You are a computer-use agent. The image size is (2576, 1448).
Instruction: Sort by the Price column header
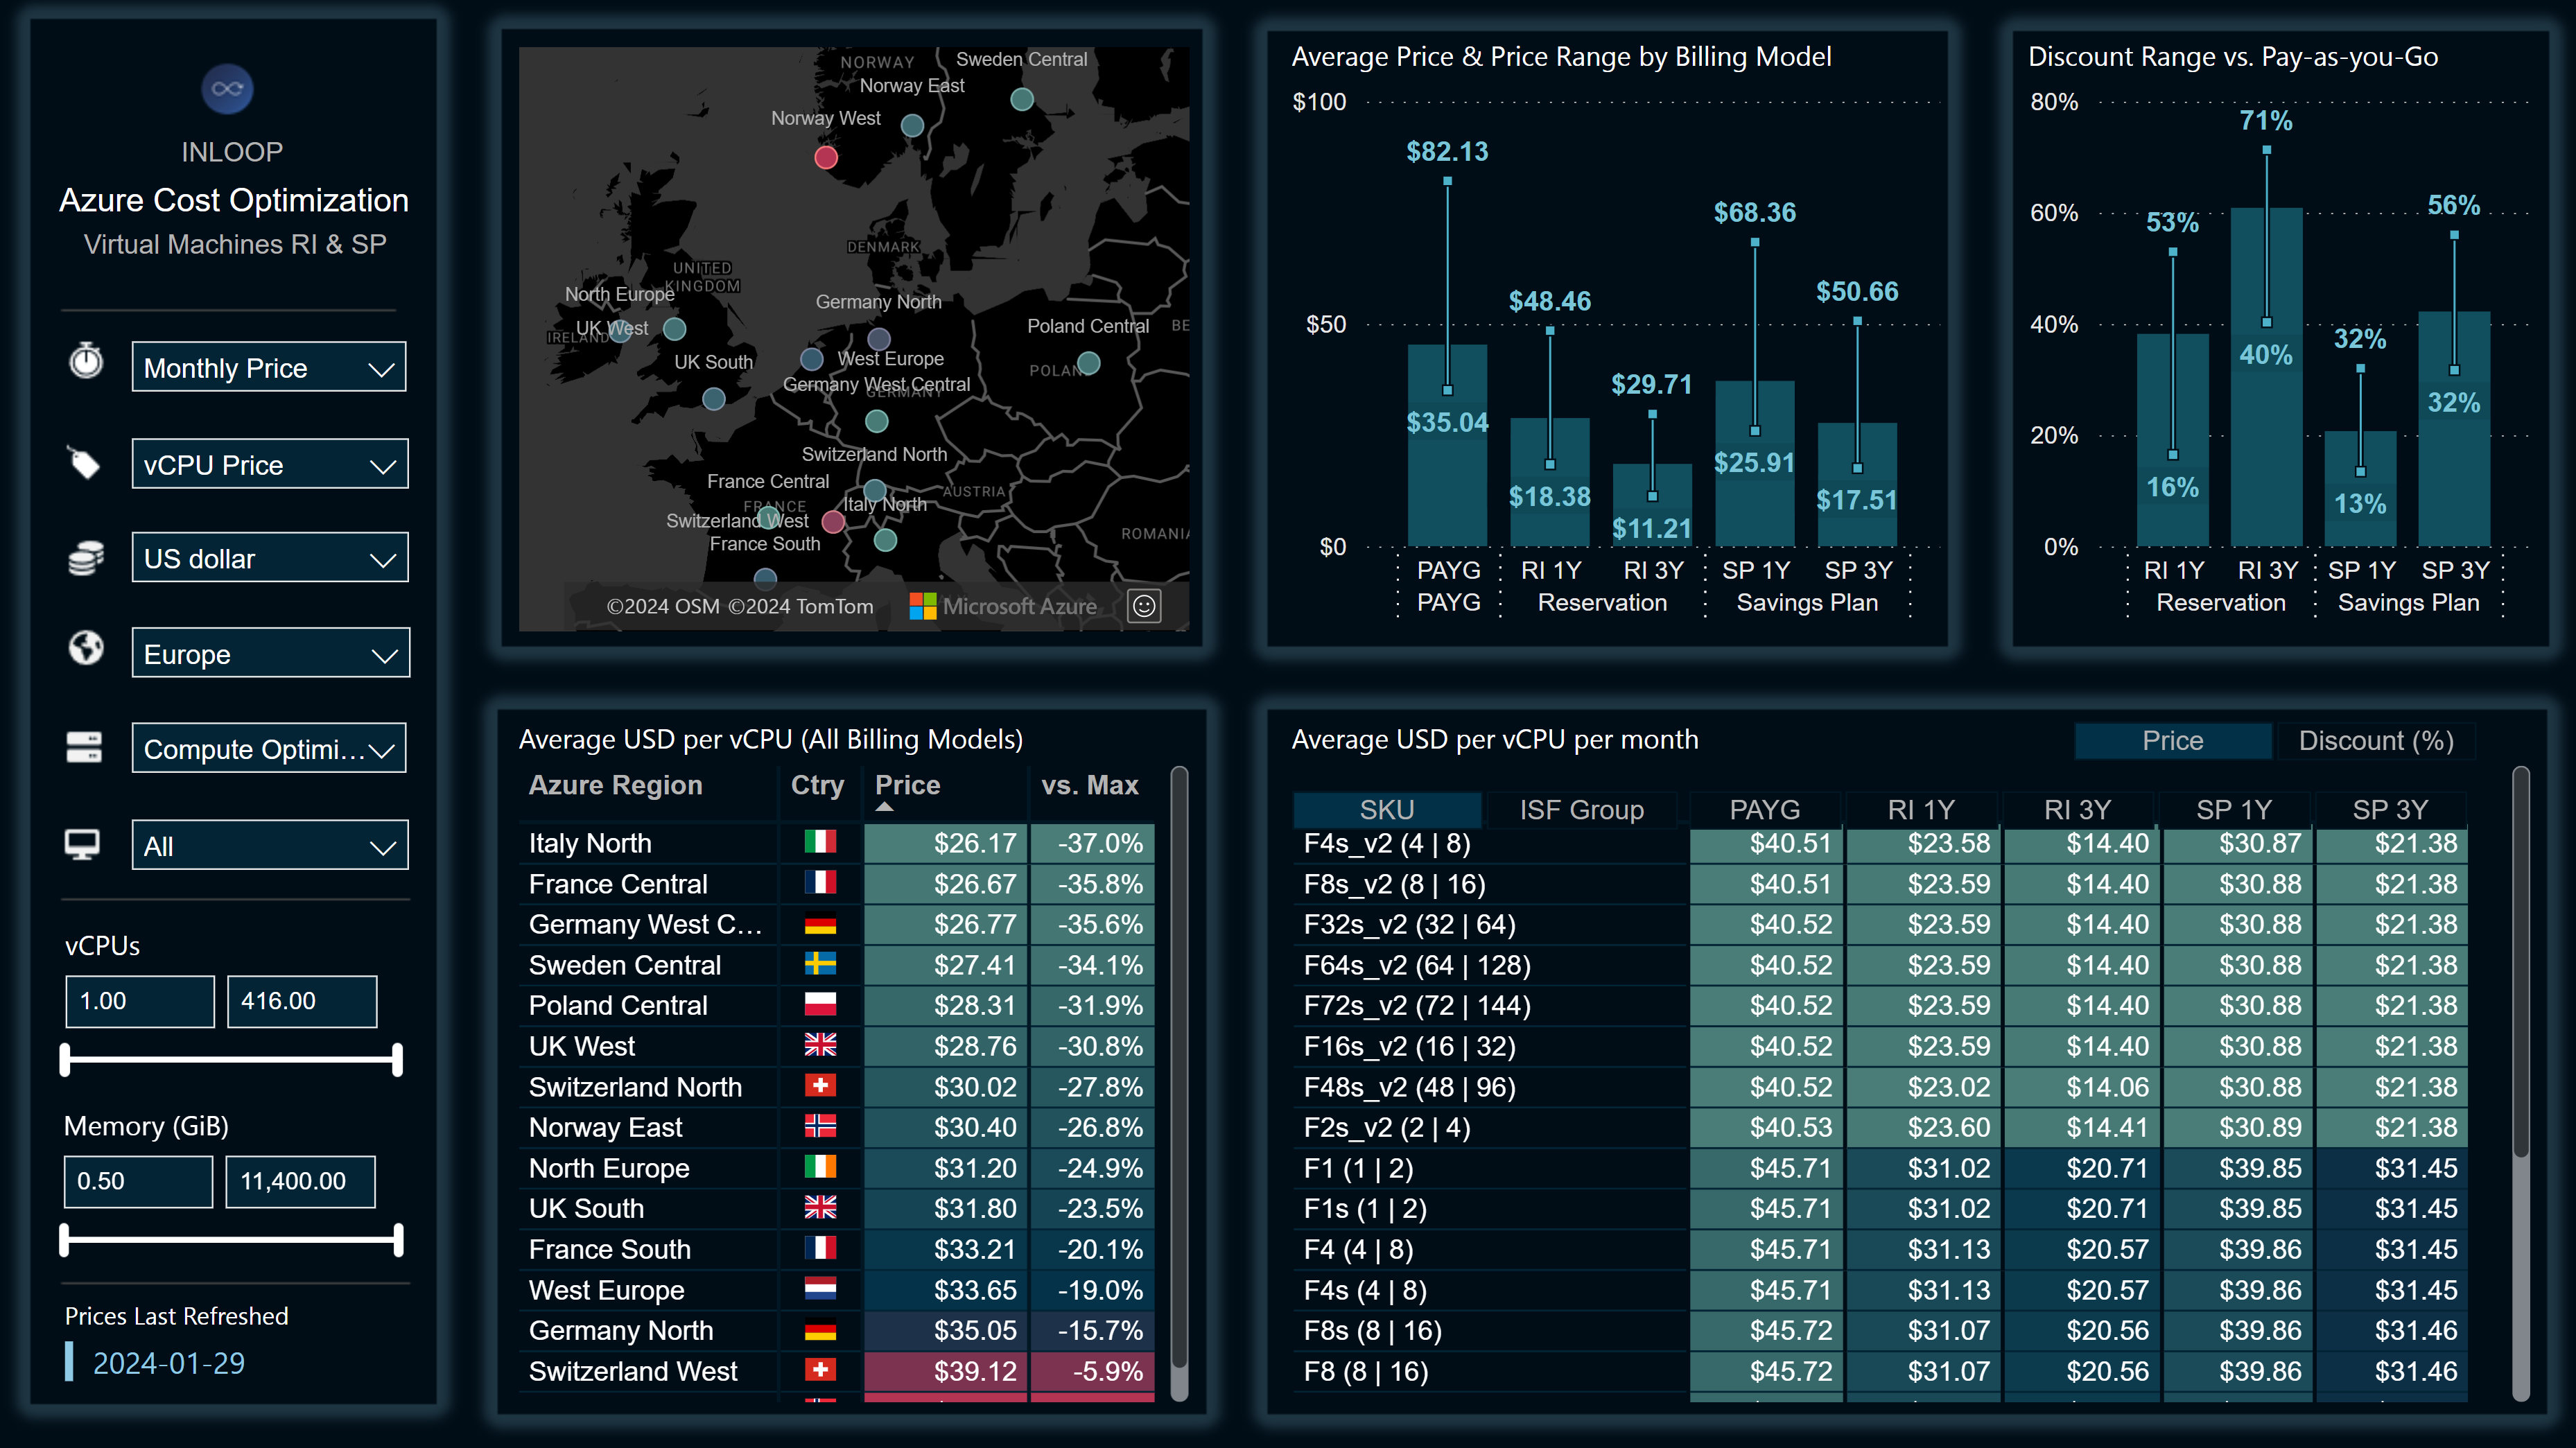(907, 785)
